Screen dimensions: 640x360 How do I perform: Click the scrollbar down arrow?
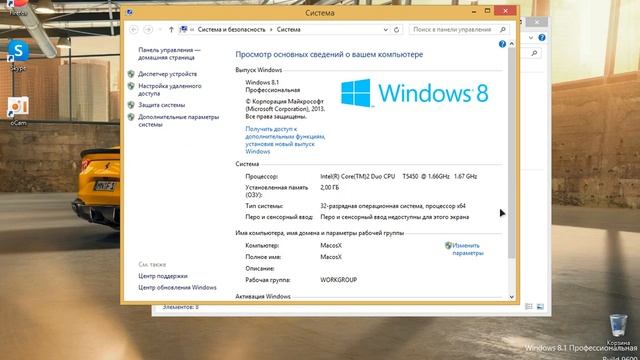pos(511,297)
